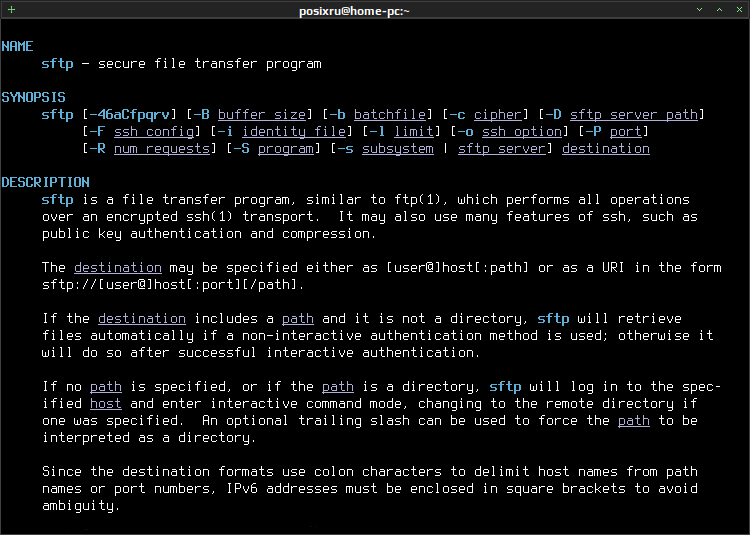750x535 pixels.
Task: Click destination at the end of the synopsis
Action: coord(606,149)
